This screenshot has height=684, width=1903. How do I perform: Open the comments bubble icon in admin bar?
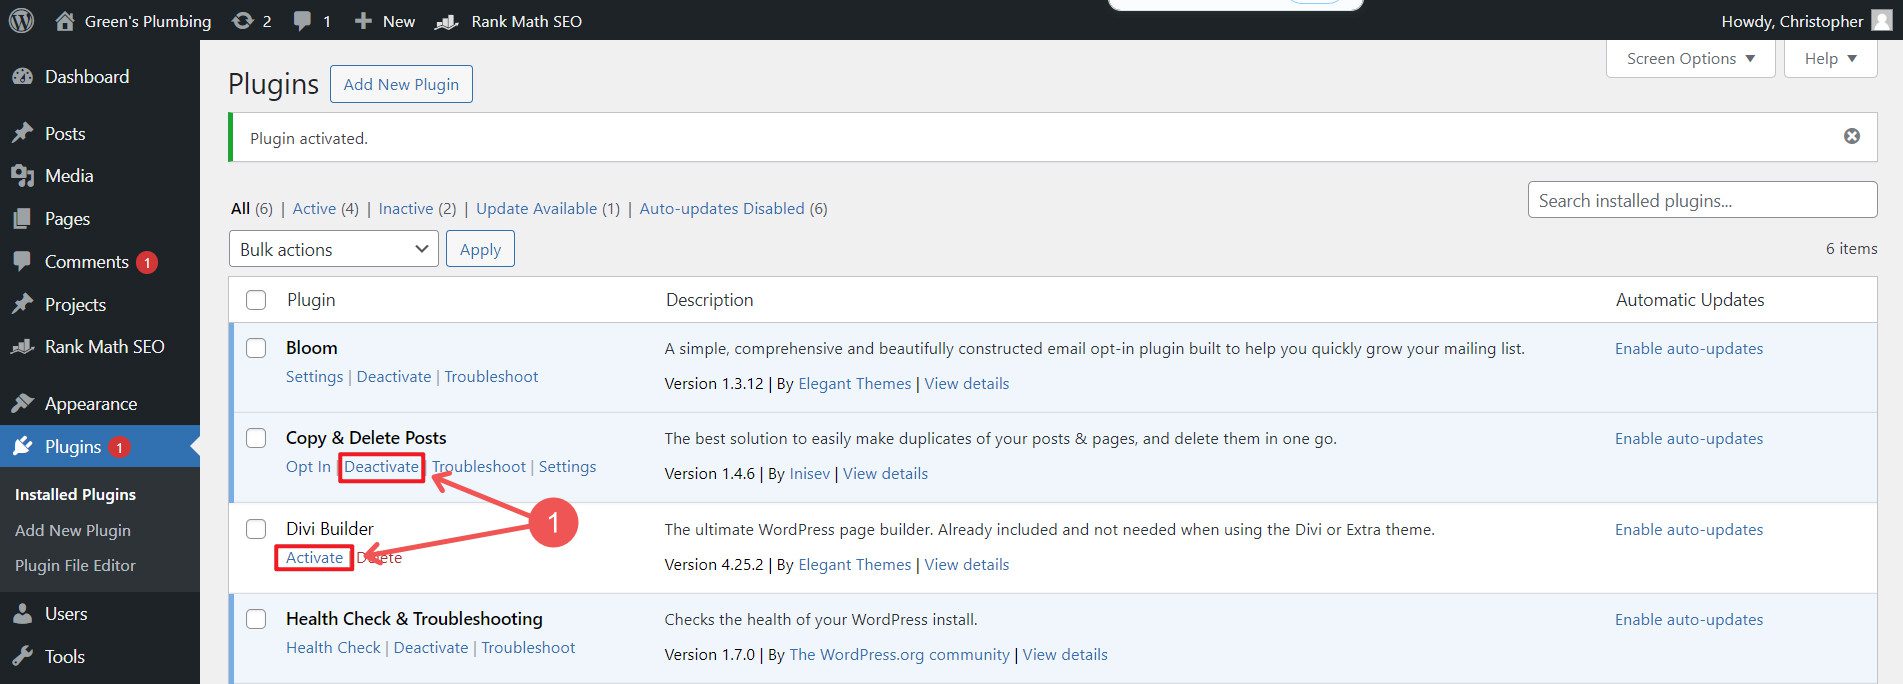302,21
